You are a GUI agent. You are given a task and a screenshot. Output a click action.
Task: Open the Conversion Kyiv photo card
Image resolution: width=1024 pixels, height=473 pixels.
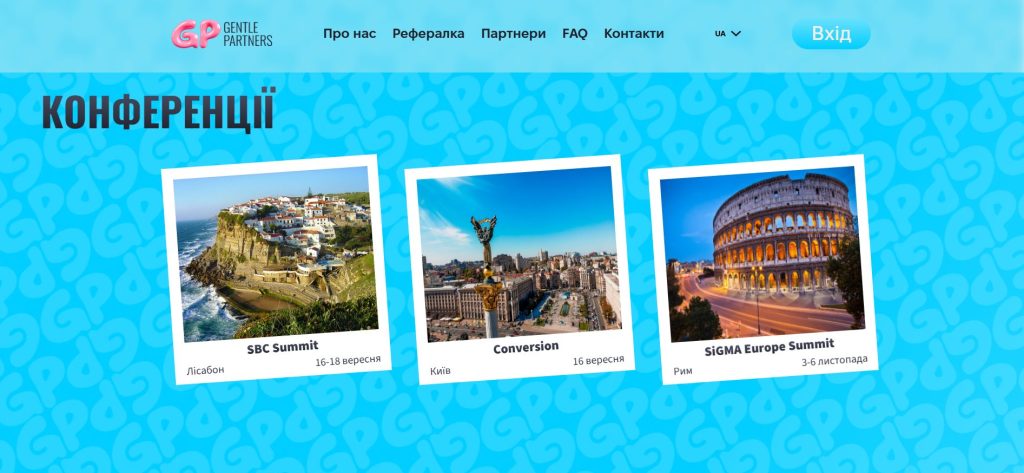click(519, 253)
